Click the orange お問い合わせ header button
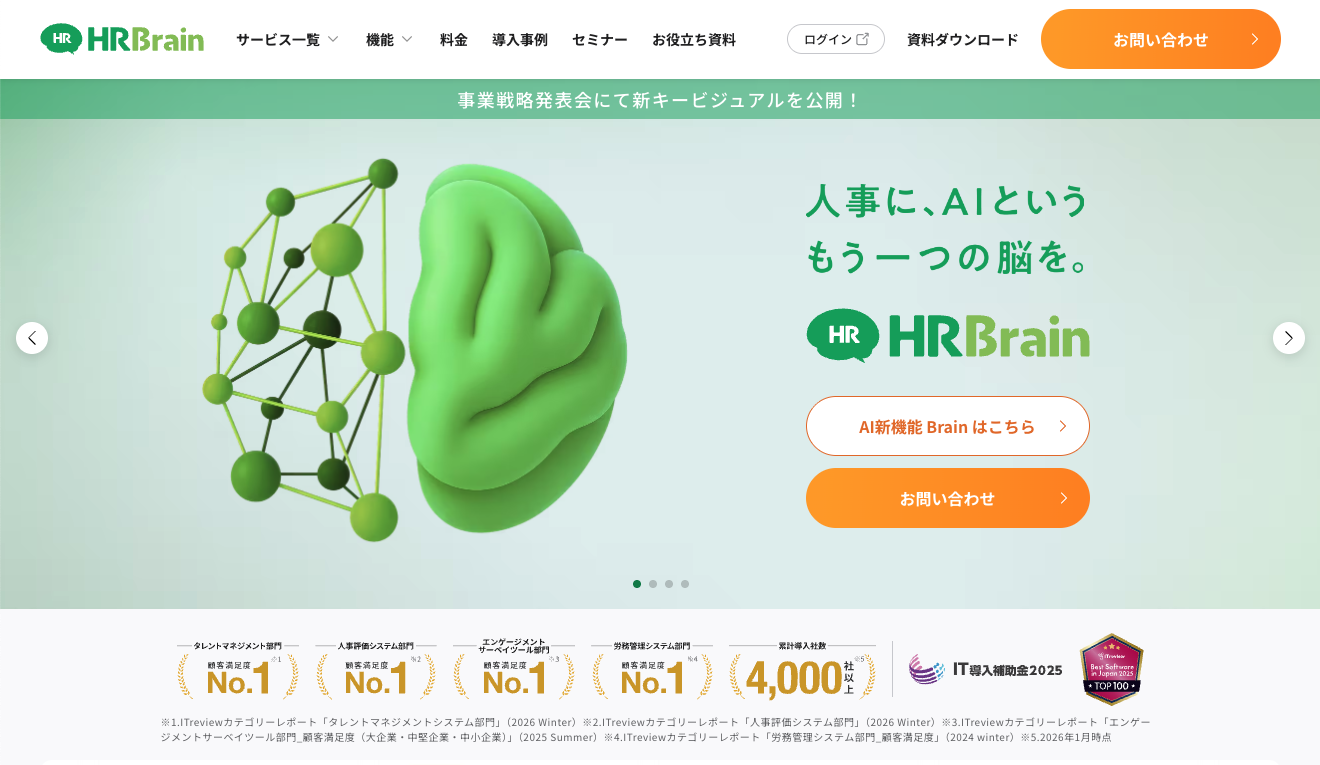1320x765 pixels. tap(1160, 39)
